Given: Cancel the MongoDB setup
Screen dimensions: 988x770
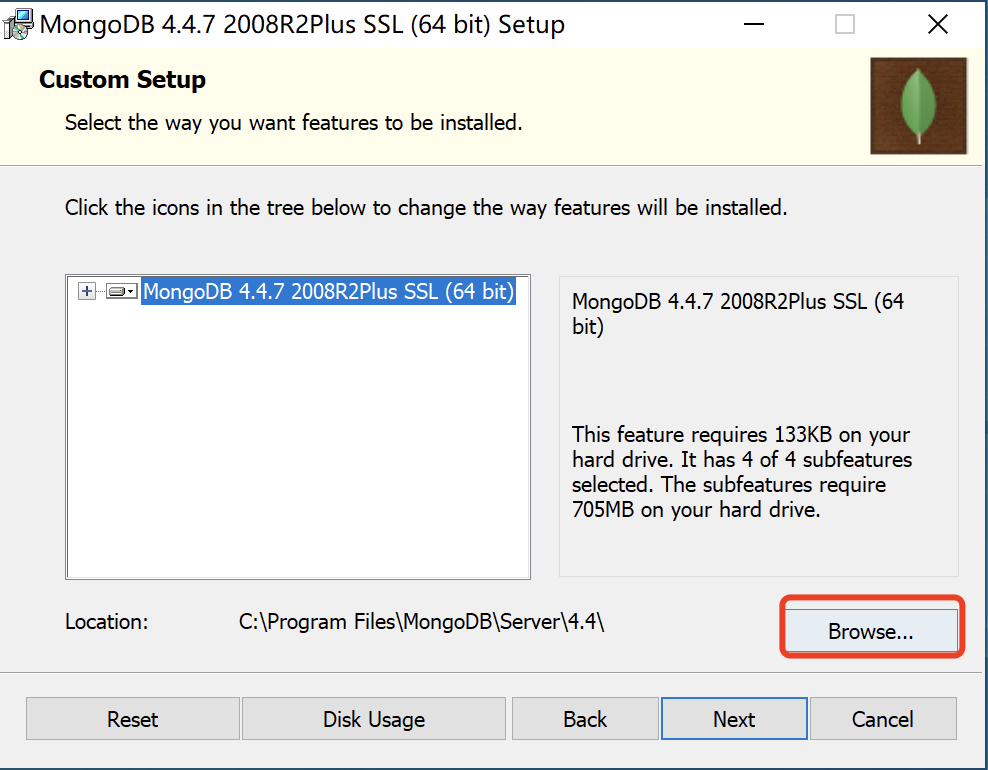Looking at the screenshot, I should coord(883,719).
